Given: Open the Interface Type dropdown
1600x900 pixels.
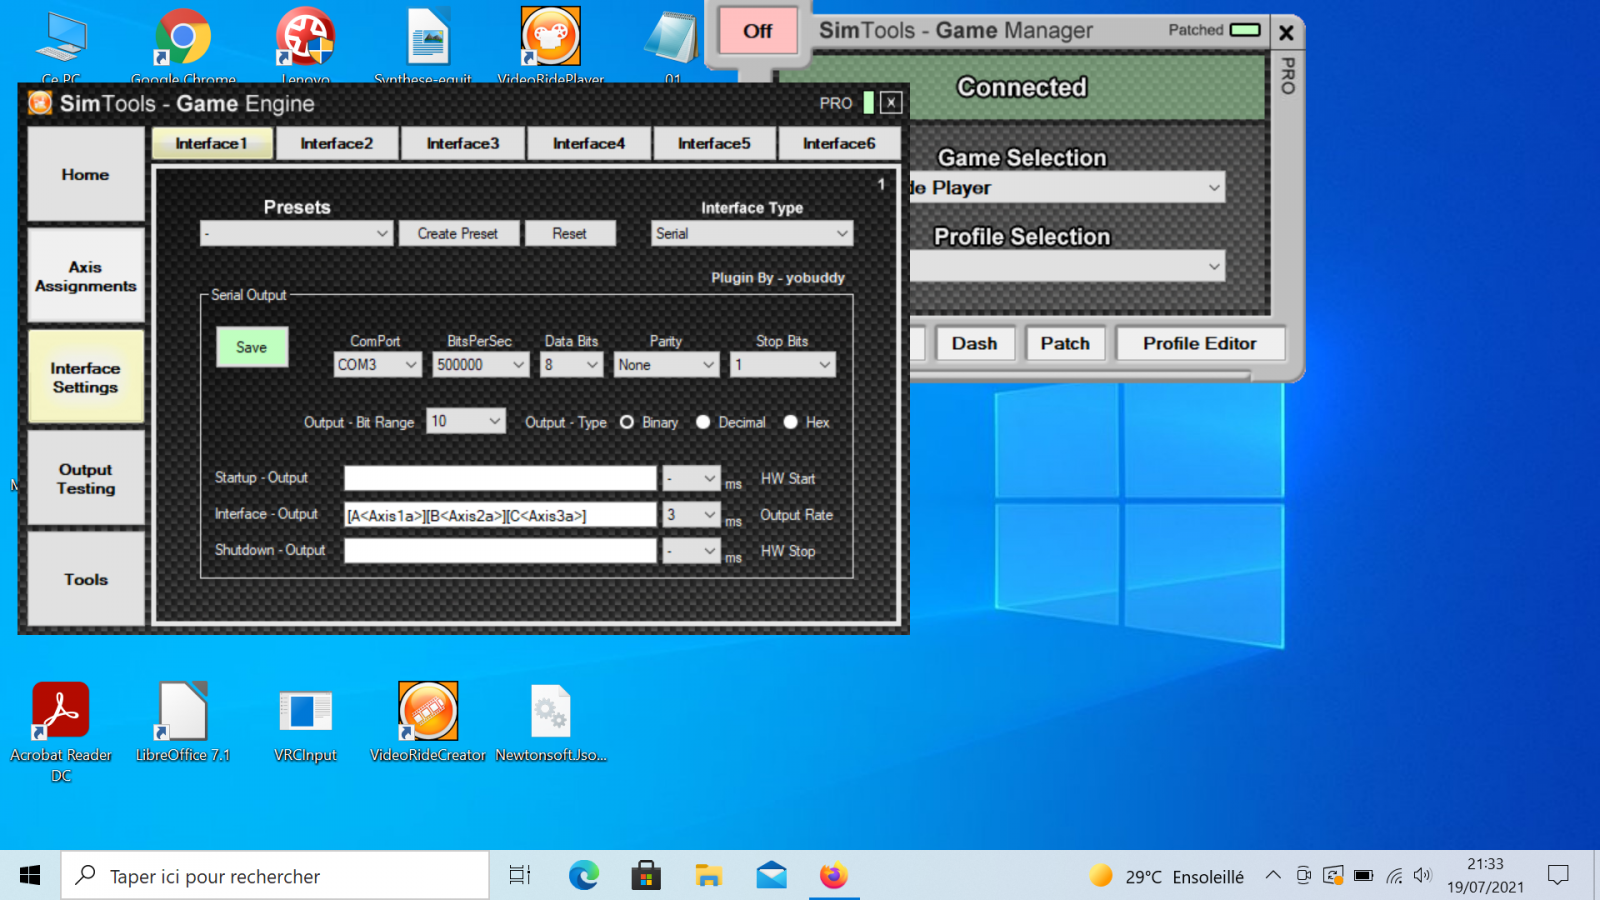Looking at the screenshot, I should point(752,233).
